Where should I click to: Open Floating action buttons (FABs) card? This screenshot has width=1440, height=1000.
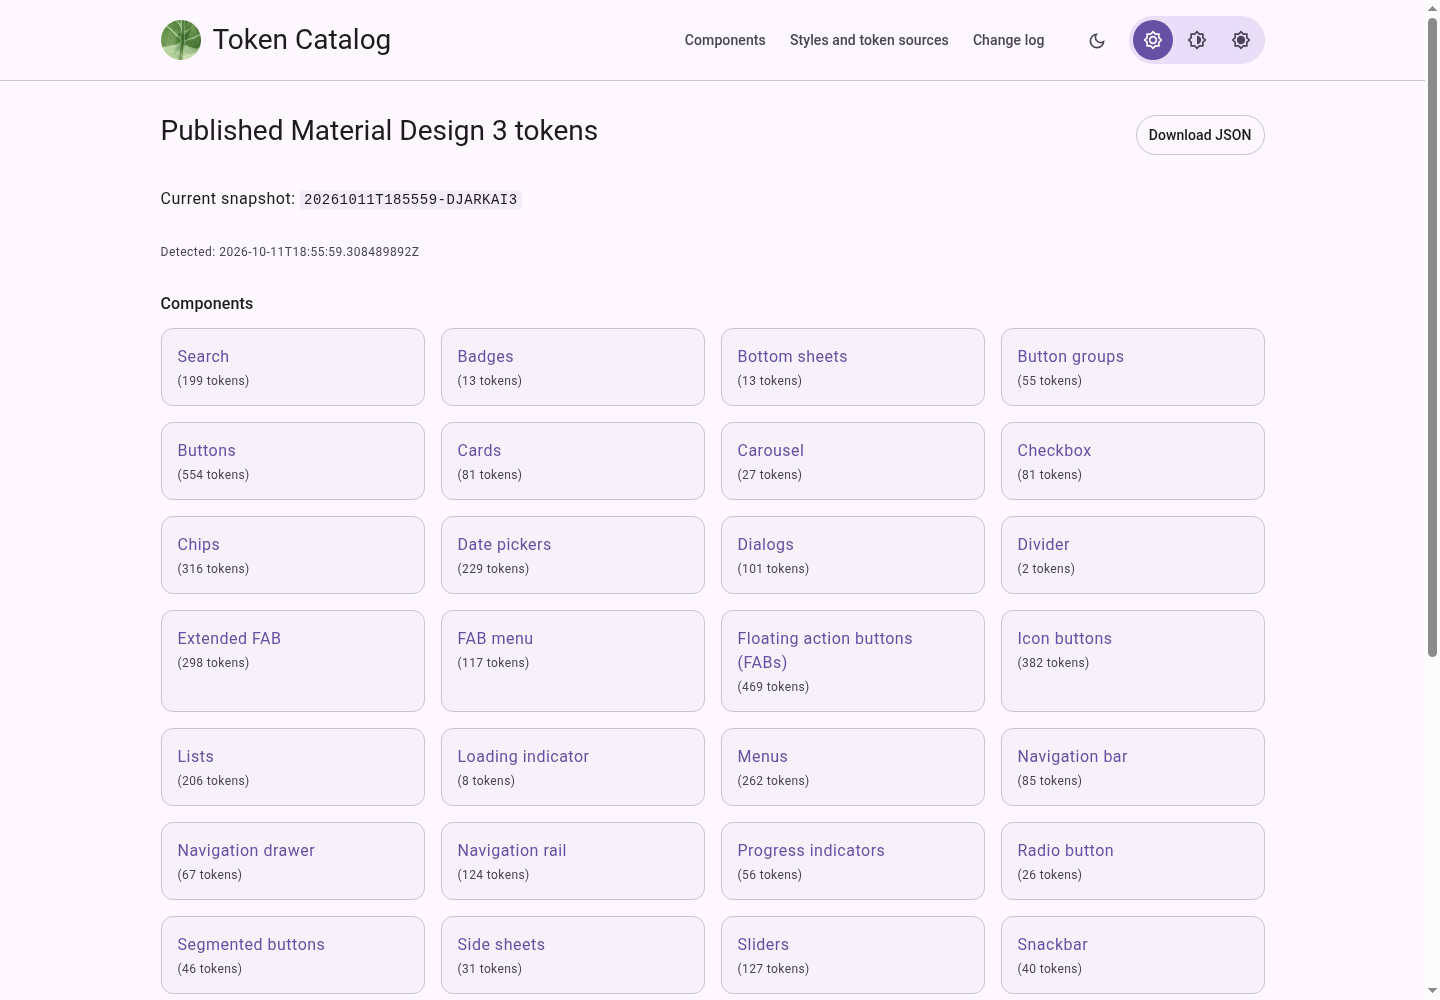pos(853,661)
